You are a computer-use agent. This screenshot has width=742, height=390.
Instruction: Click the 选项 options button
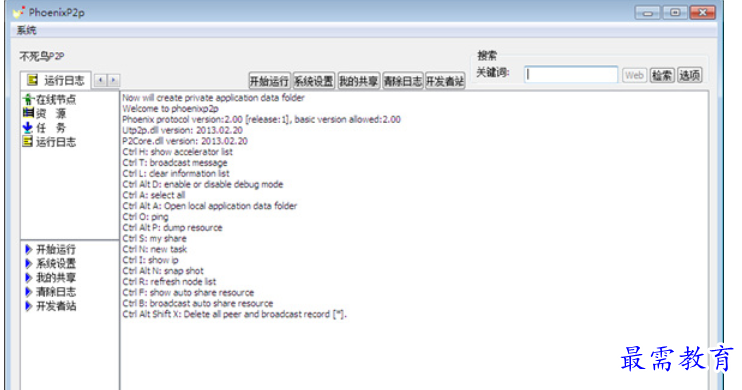(x=689, y=75)
